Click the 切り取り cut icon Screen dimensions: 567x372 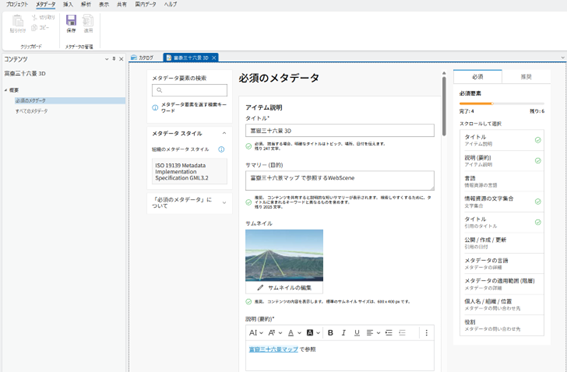(x=35, y=17)
